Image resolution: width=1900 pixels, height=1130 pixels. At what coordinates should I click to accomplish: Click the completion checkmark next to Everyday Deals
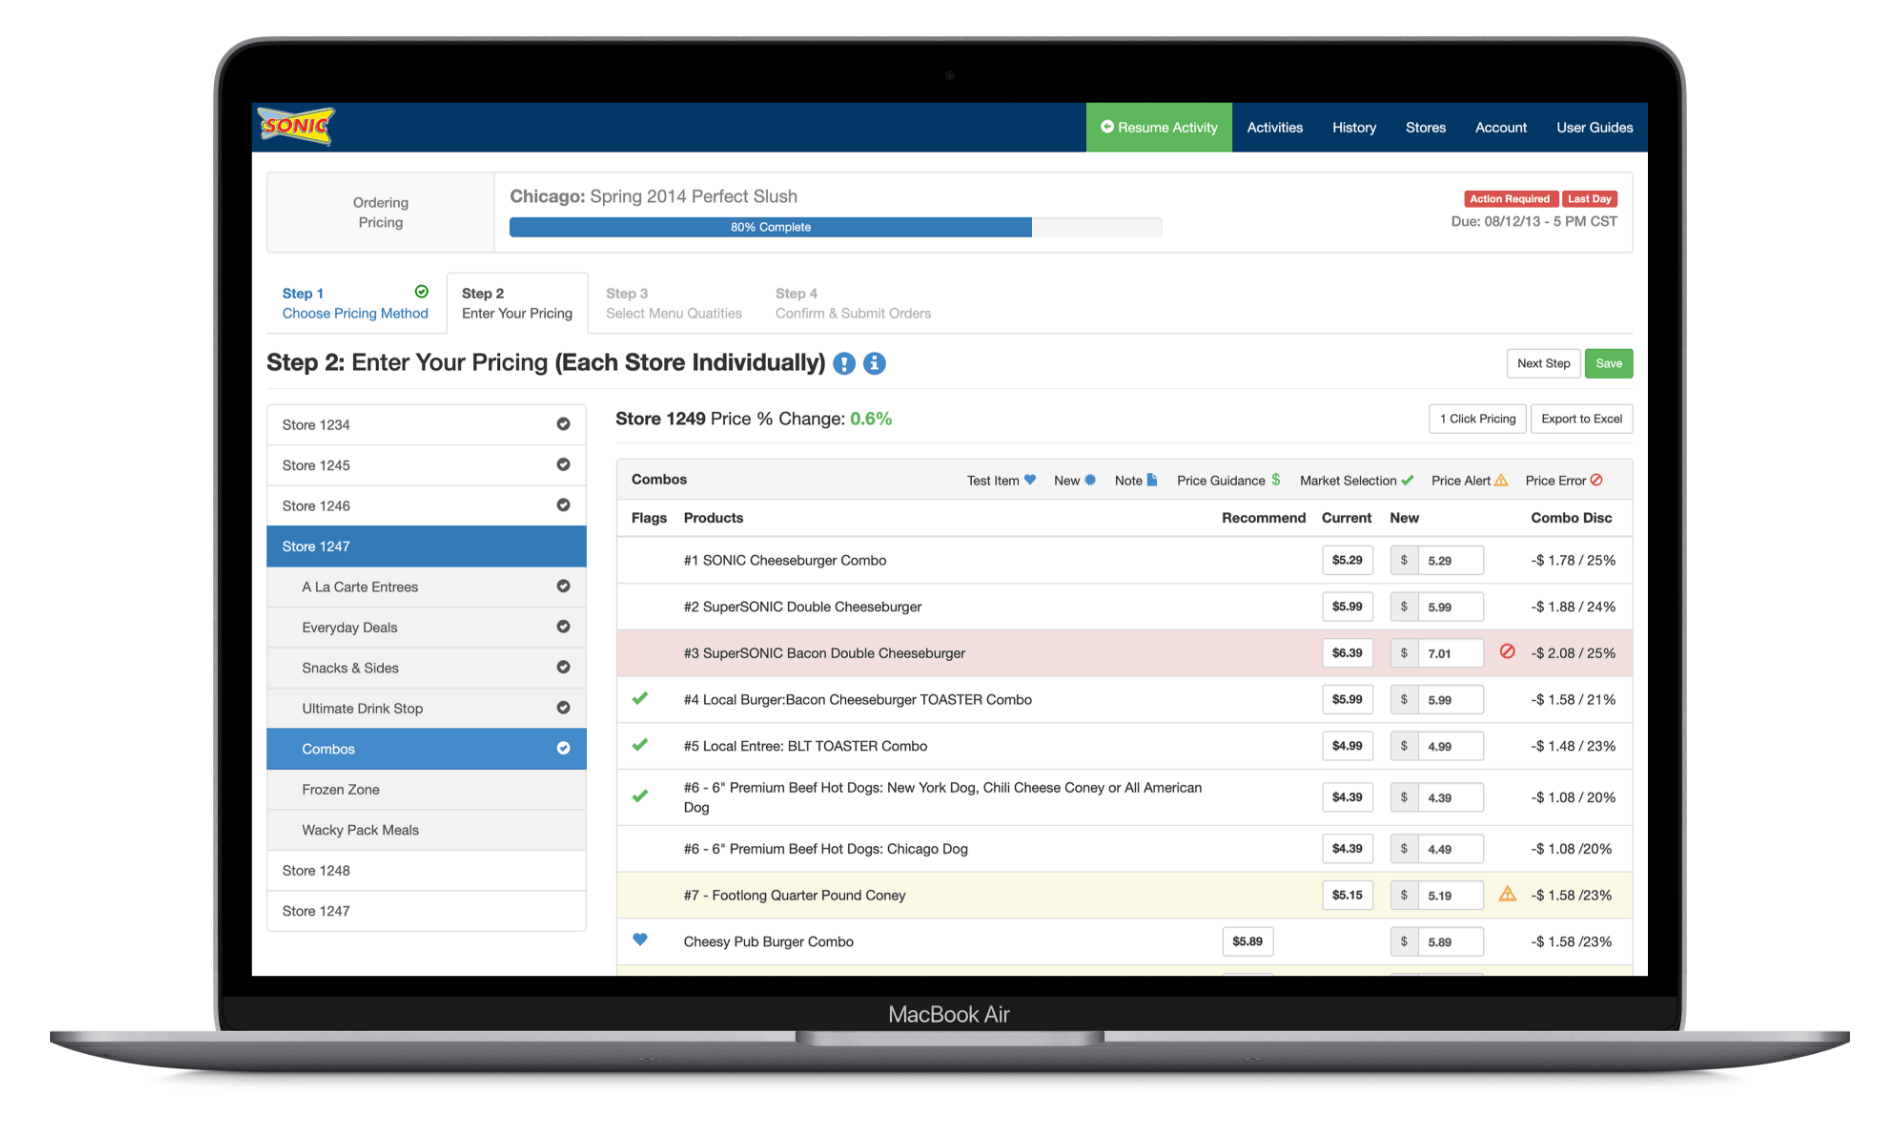point(565,627)
